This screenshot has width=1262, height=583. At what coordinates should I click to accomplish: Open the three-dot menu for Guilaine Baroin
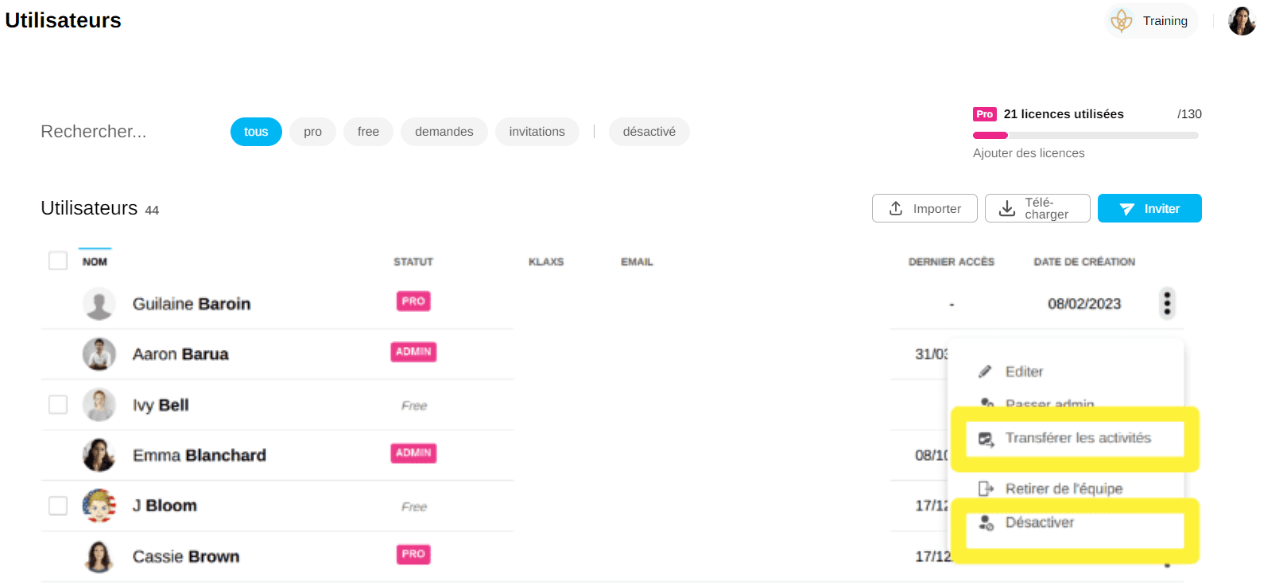pos(1167,303)
